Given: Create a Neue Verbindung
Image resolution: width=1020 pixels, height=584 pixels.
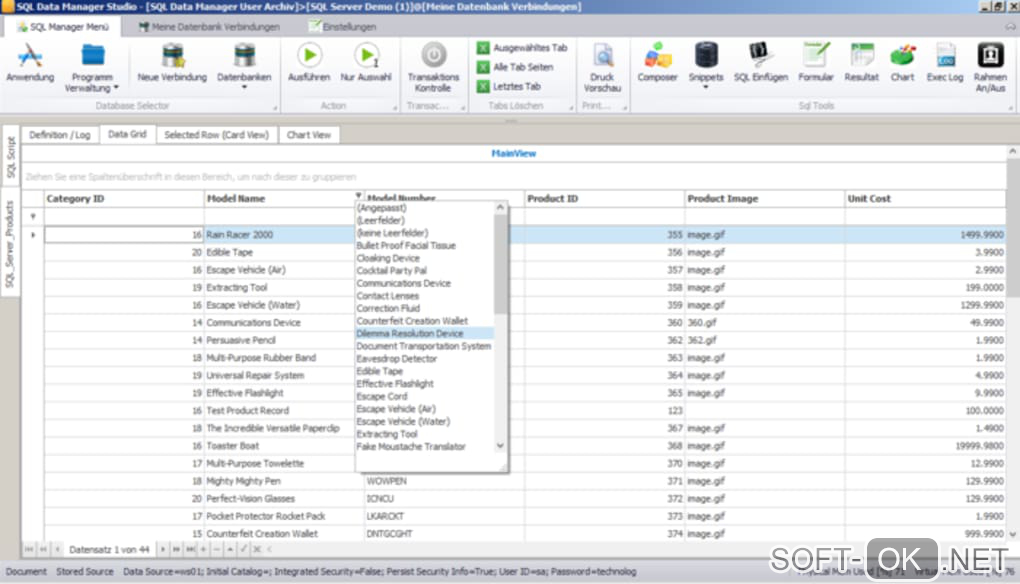Looking at the screenshot, I should (x=172, y=61).
